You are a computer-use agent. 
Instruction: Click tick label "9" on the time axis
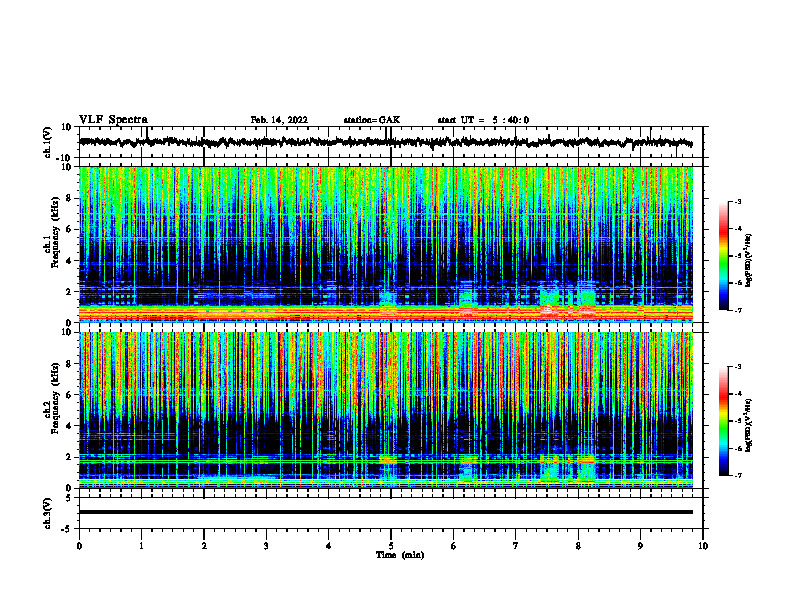640,546
